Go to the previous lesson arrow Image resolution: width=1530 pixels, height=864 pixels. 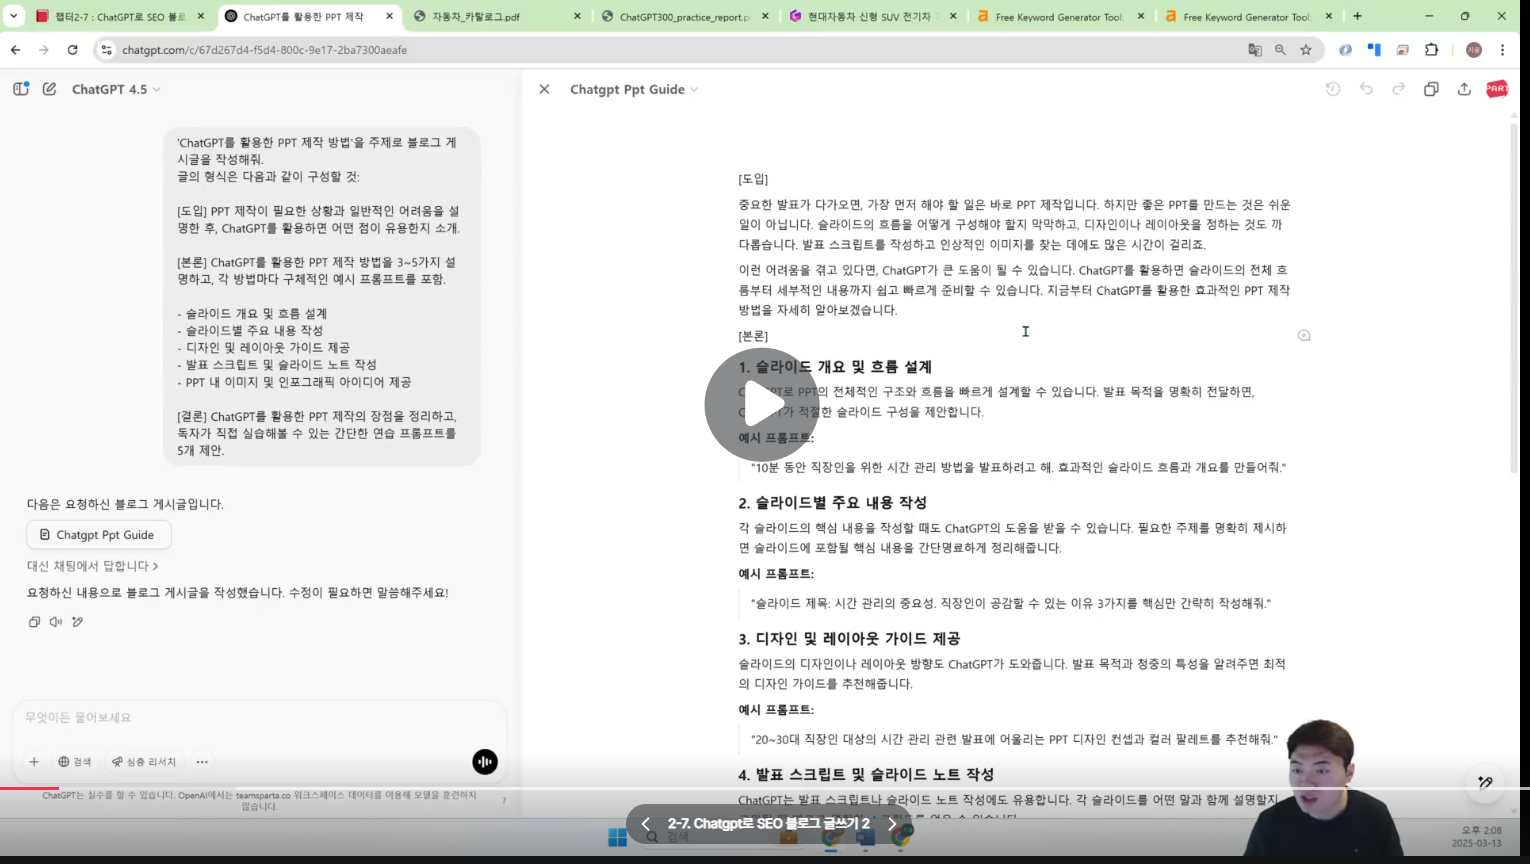point(645,824)
